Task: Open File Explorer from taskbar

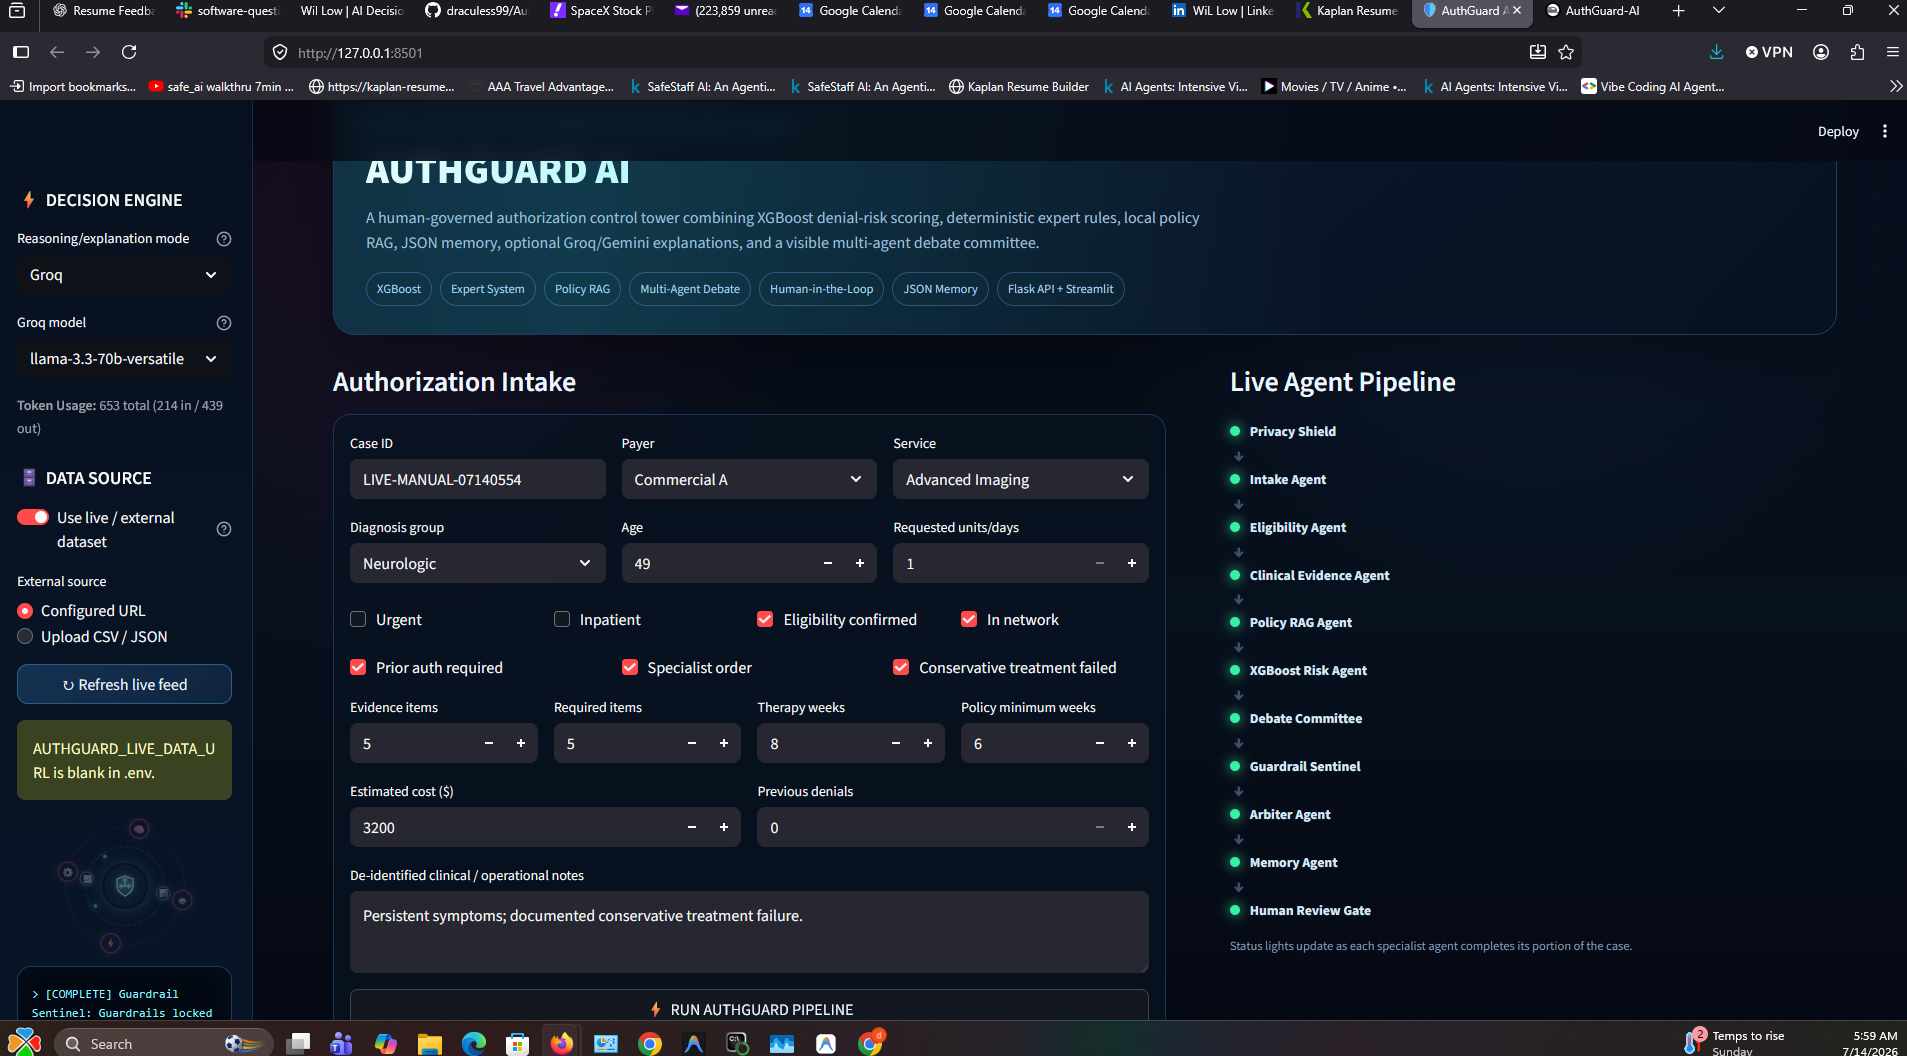Action: click(x=430, y=1043)
